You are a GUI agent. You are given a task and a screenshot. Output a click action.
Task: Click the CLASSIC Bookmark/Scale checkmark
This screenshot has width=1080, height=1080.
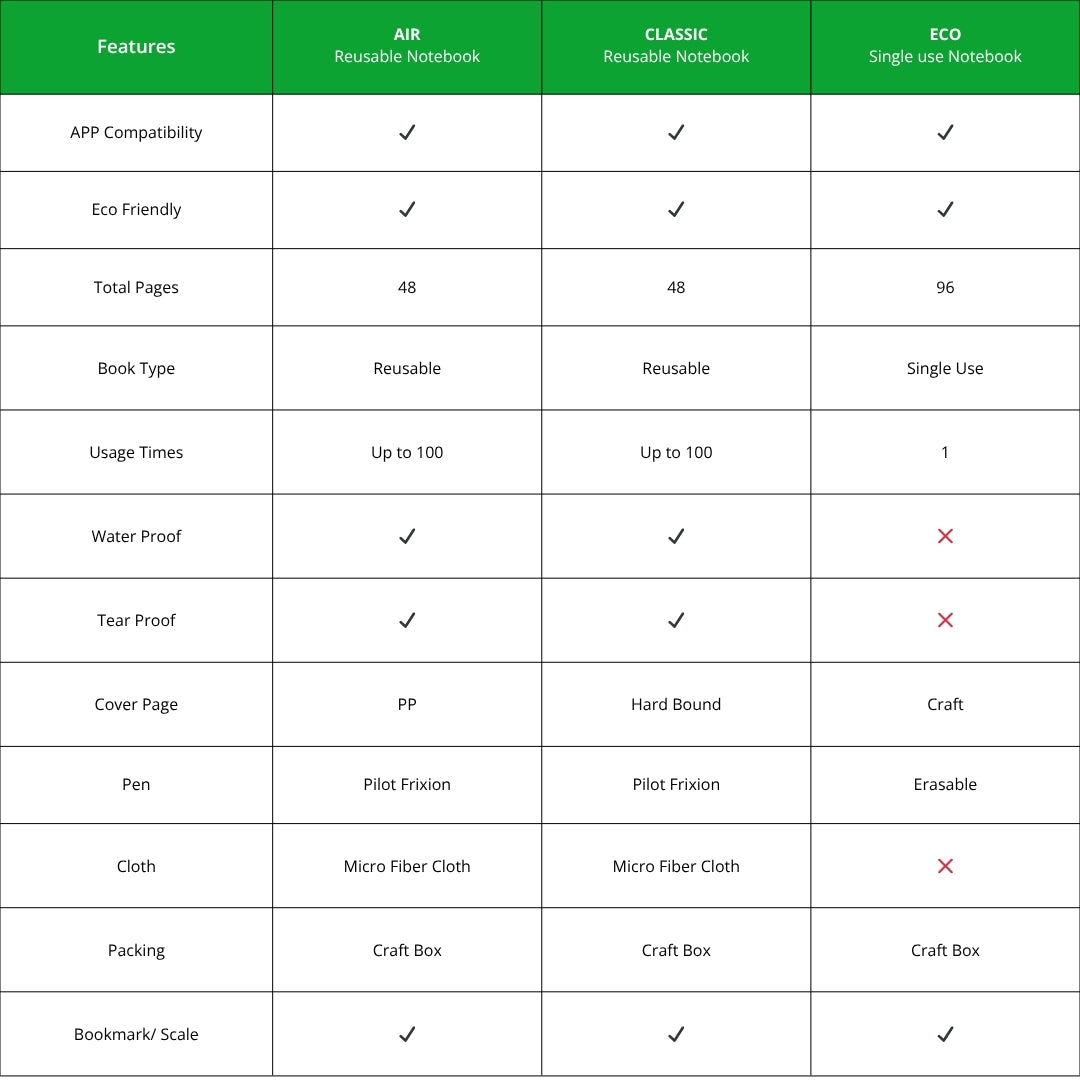(x=676, y=1034)
